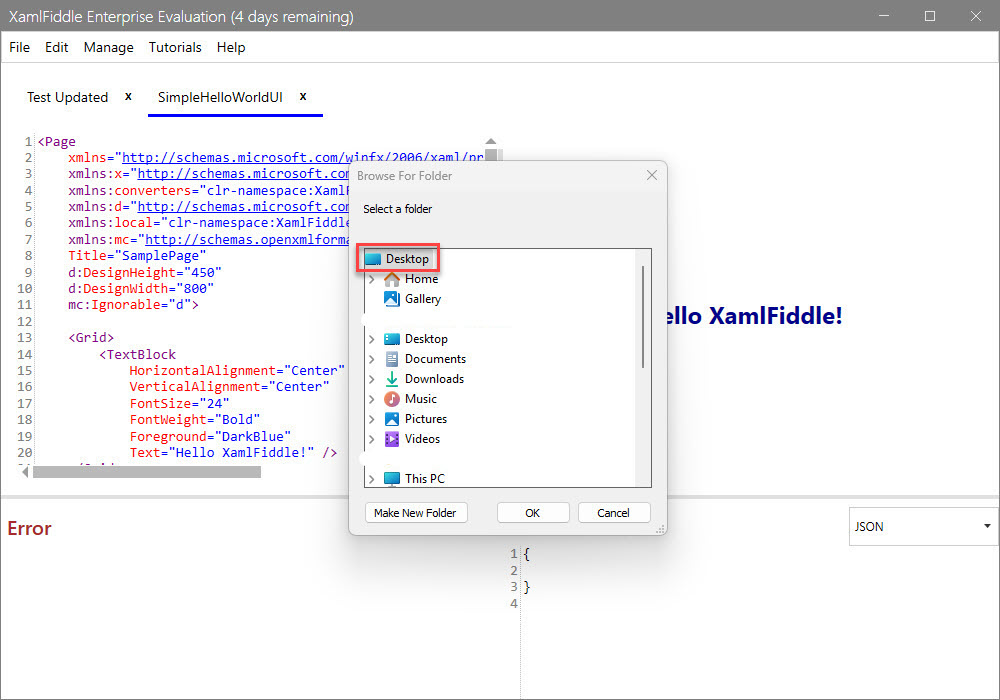1000x700 pixels.
Task: Click the d:DesignHeight="450" attribute
Action: [x=145, y=272]
